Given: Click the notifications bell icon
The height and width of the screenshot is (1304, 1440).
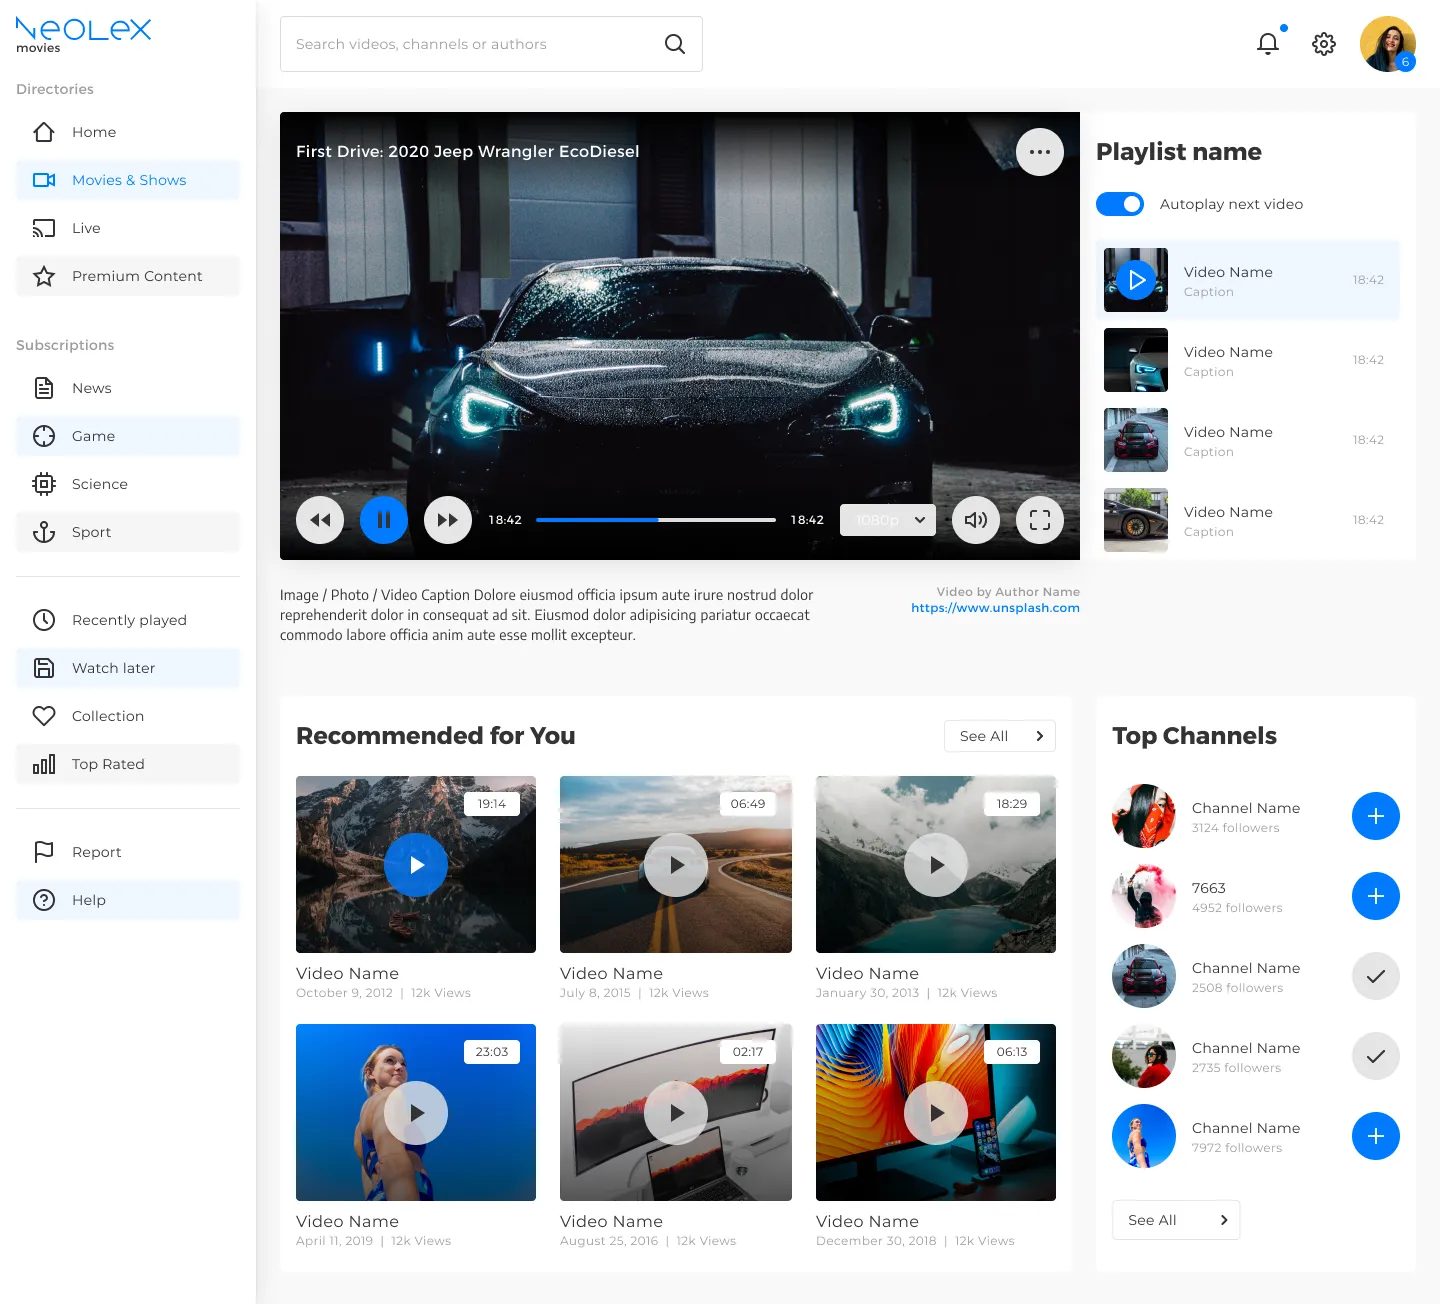Looking at the screenshot, I should [x=1267, y=44].
